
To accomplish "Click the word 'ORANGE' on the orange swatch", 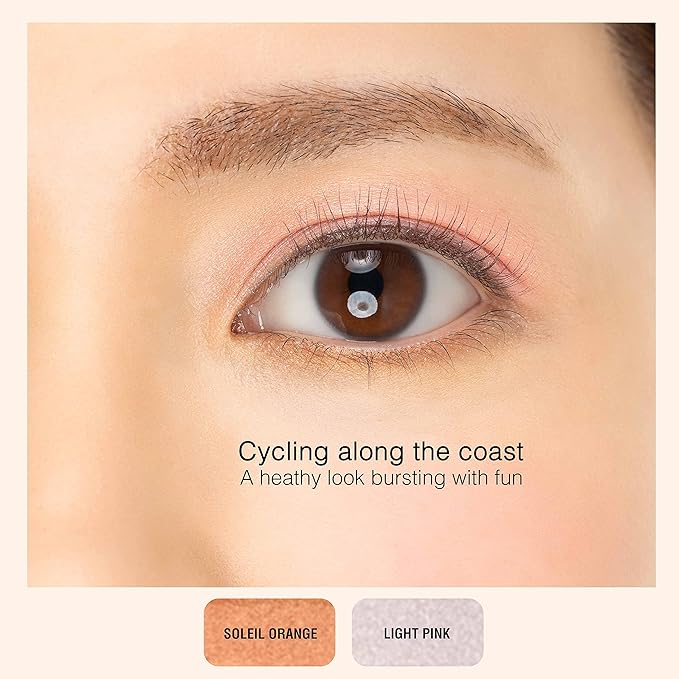I will click(x=293, y=634).
